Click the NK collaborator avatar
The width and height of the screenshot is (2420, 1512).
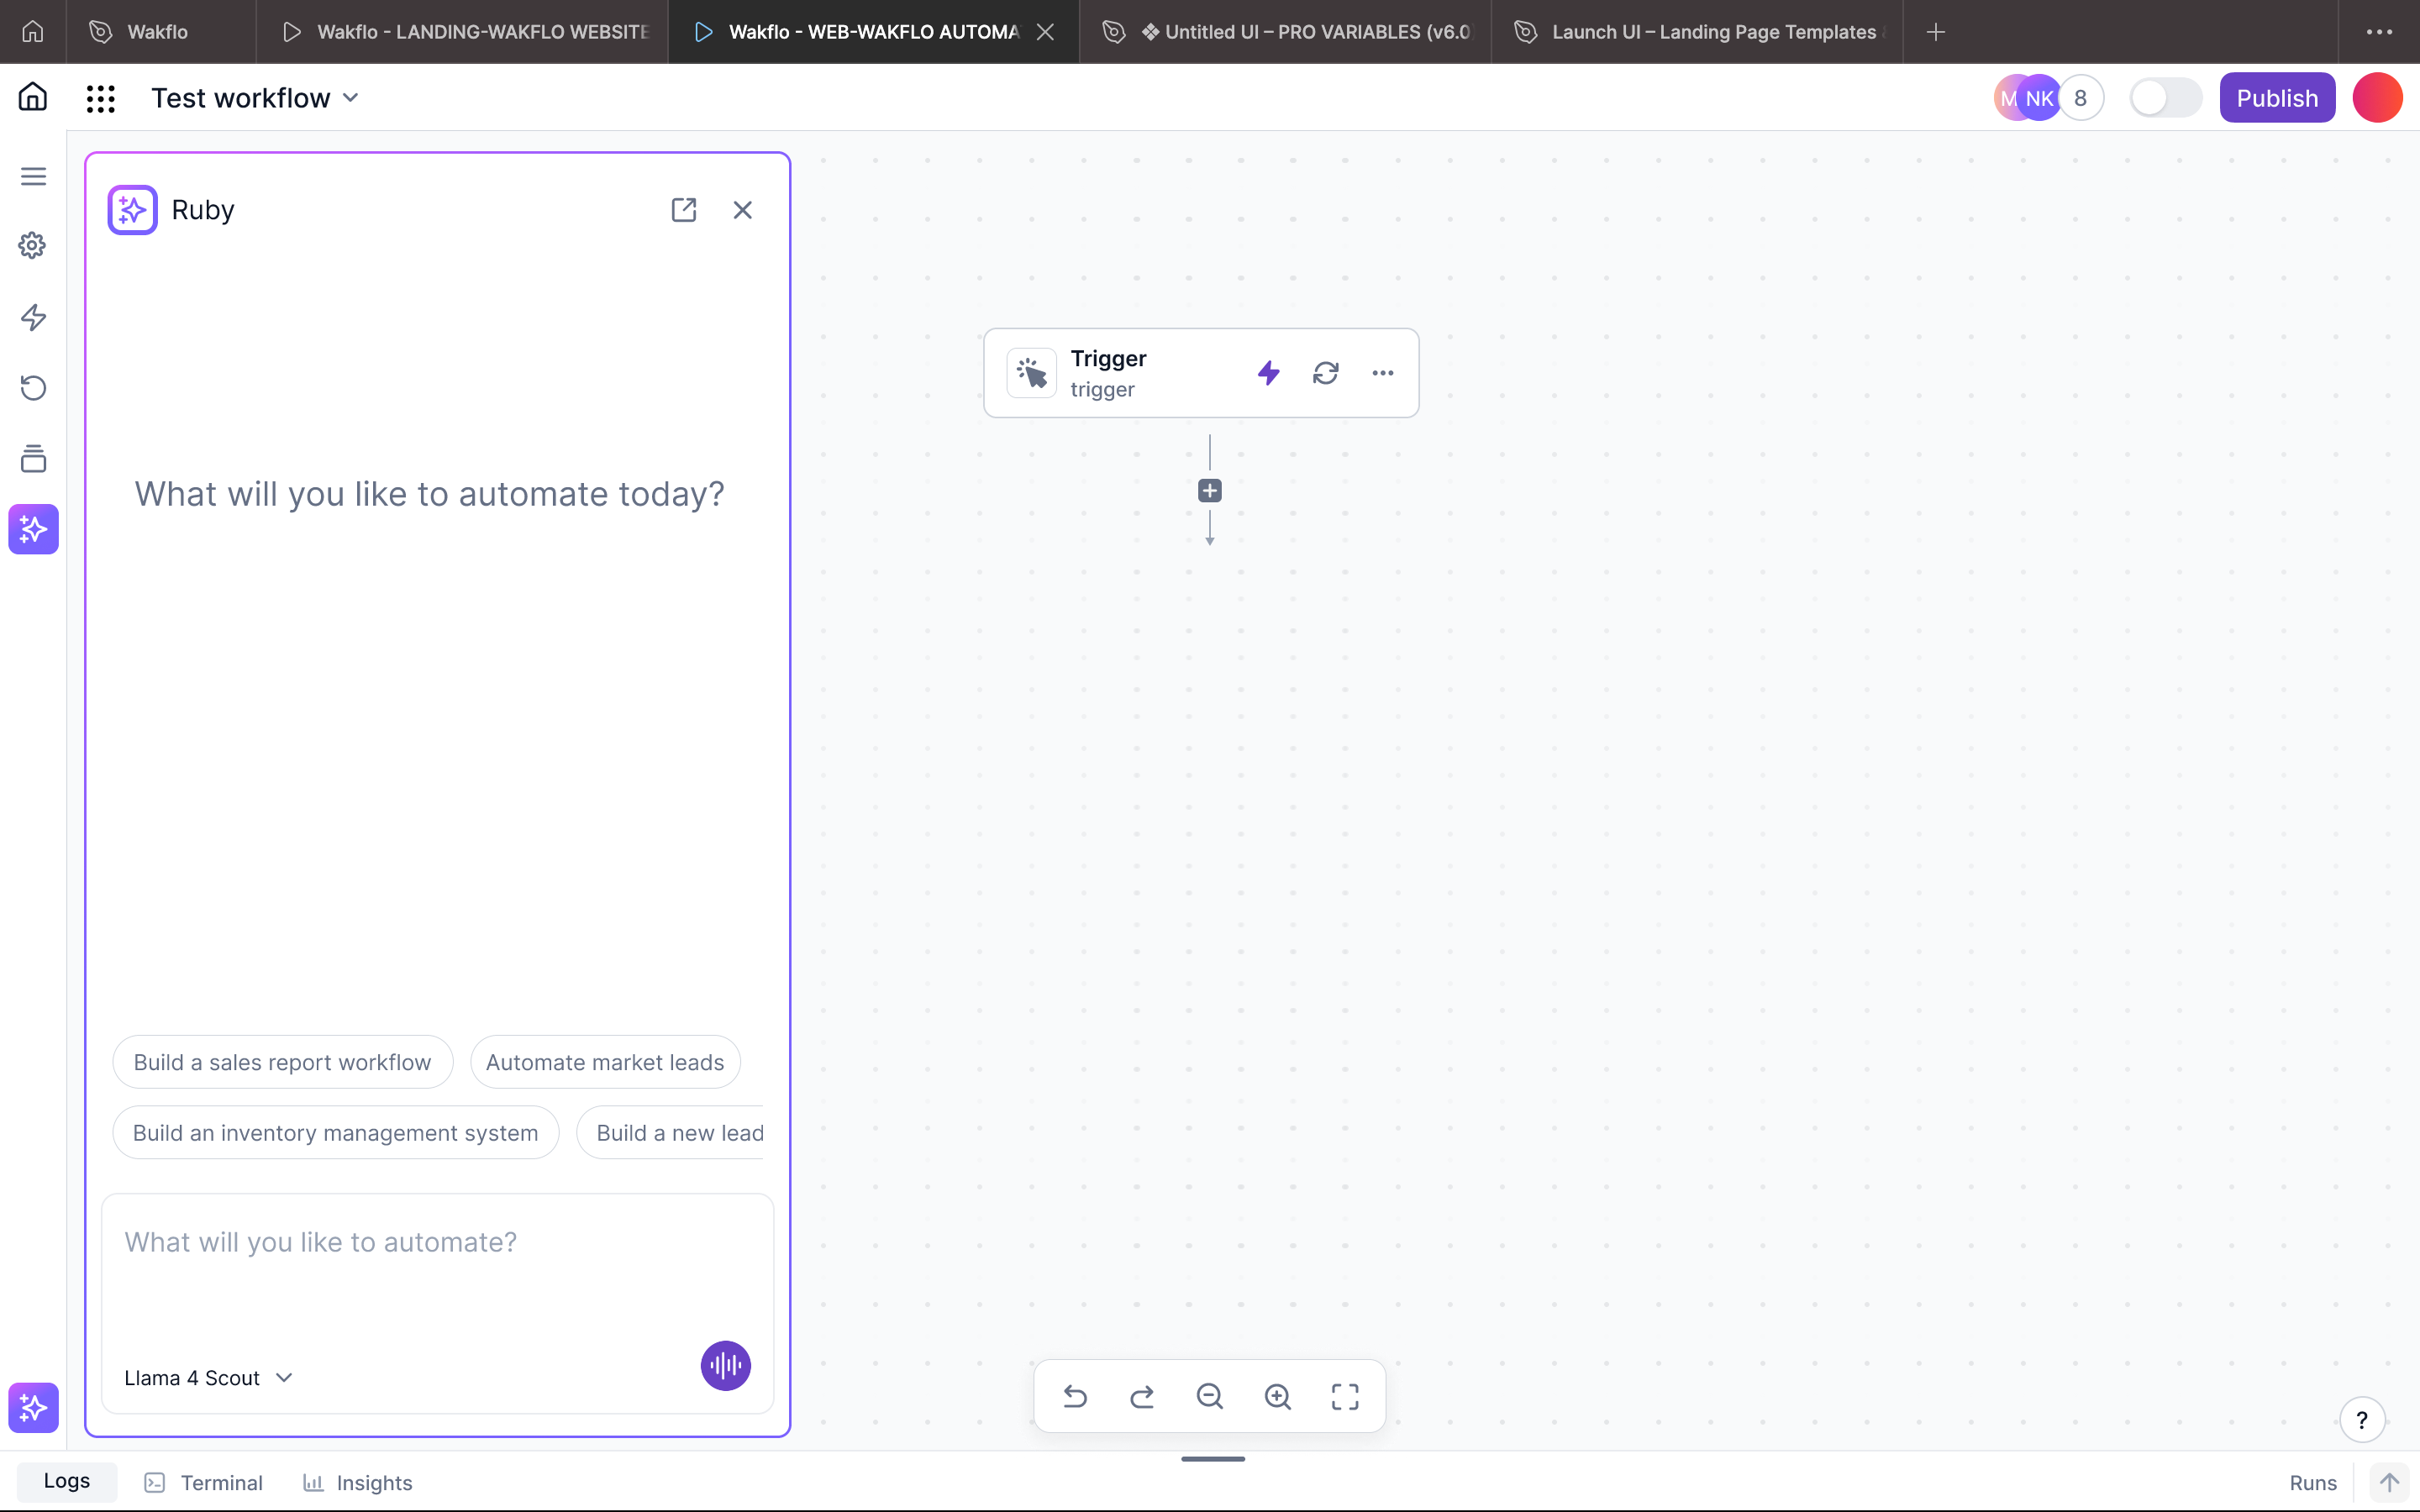click(x=2040, y=98)
